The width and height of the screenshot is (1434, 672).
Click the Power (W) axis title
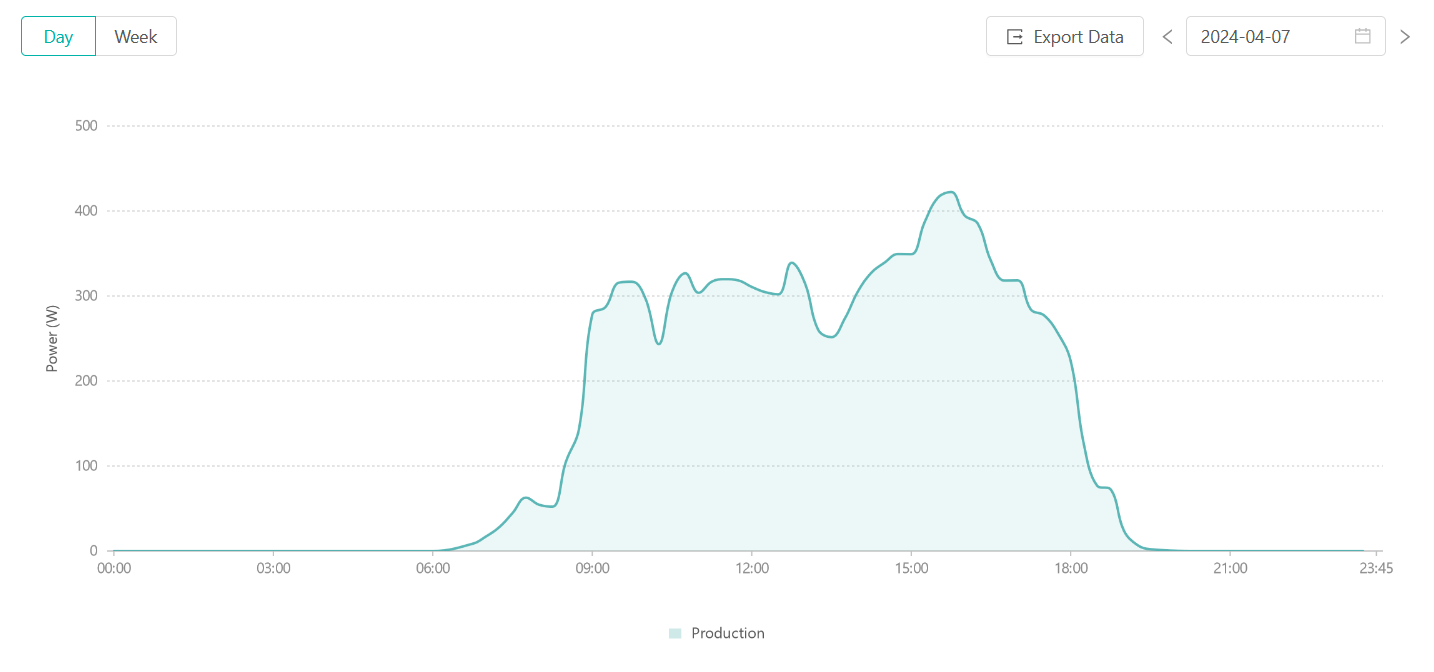(x=52, y=338)
